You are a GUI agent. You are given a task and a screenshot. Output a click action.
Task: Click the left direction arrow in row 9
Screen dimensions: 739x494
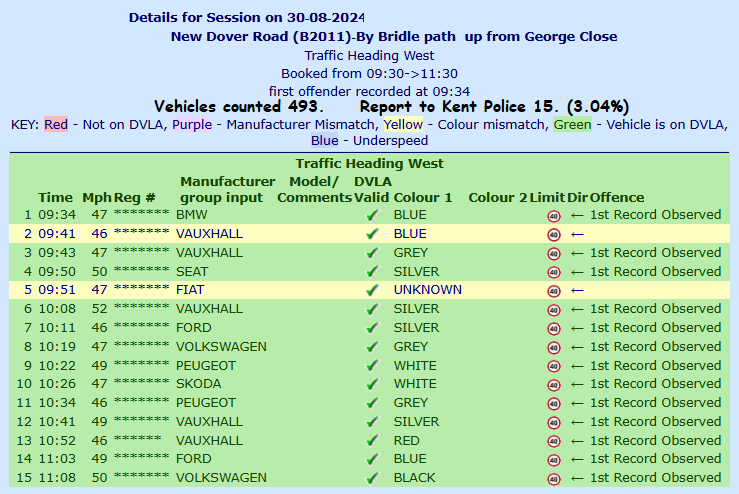pos(577,366)
